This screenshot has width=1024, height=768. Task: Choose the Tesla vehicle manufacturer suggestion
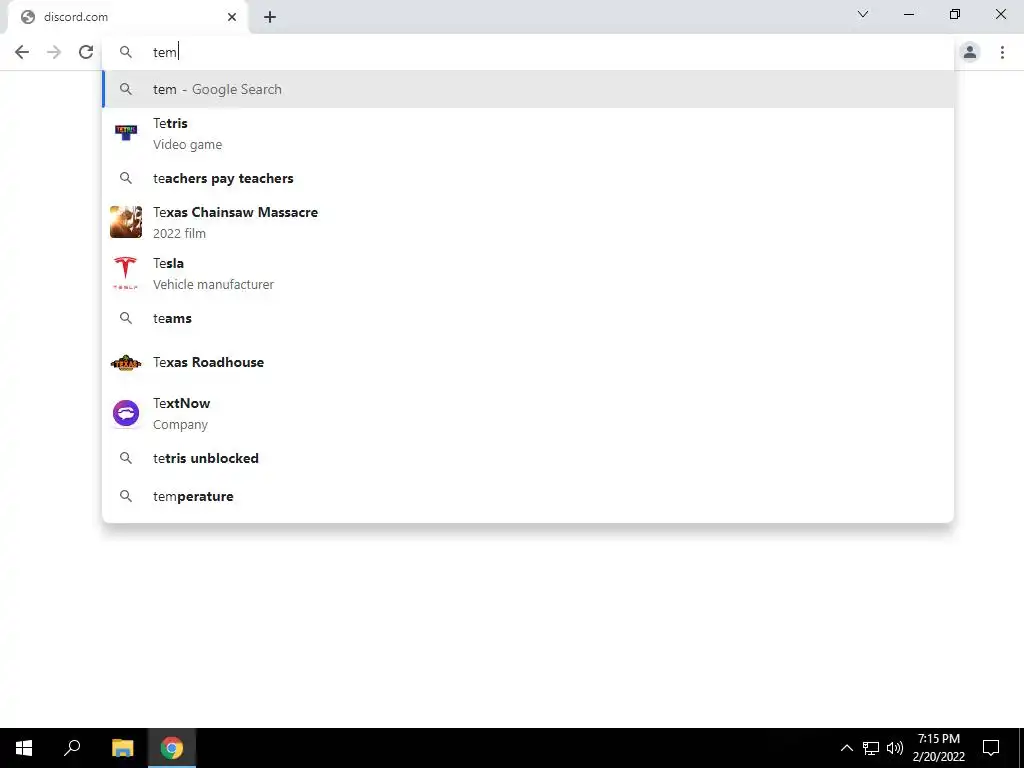[x=528, y=273]
